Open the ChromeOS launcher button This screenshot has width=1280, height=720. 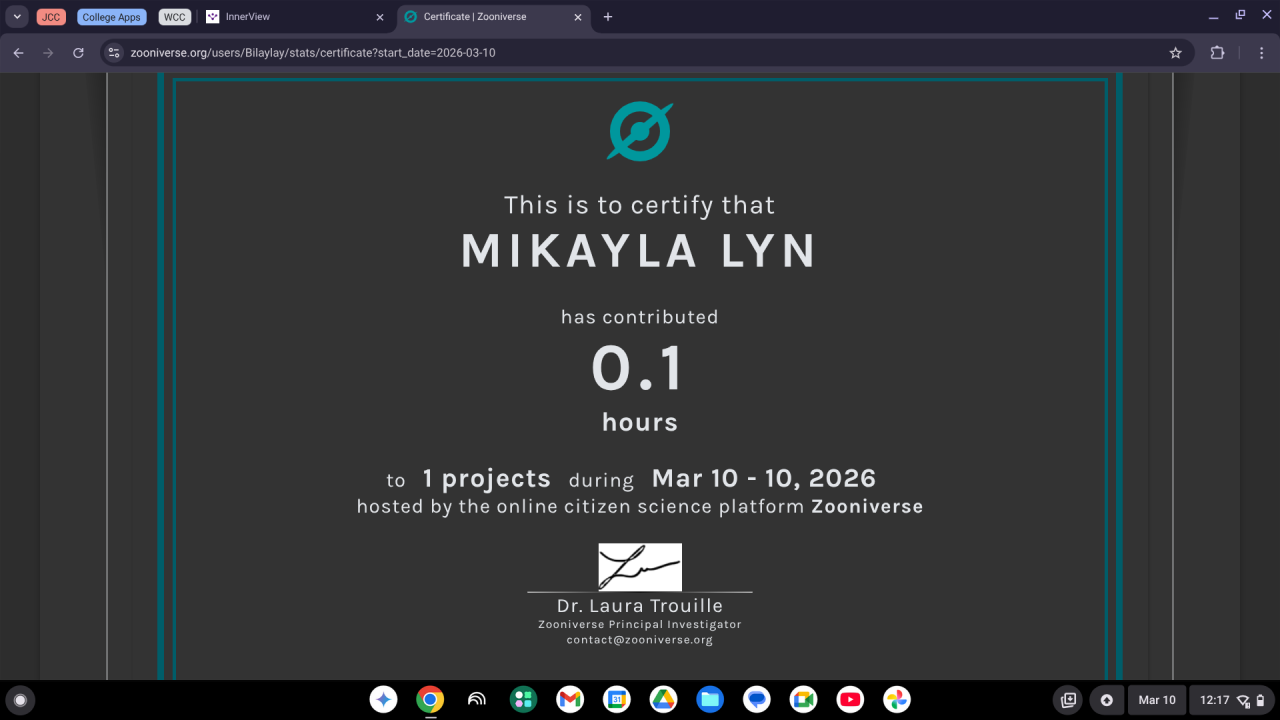[20, 700]
